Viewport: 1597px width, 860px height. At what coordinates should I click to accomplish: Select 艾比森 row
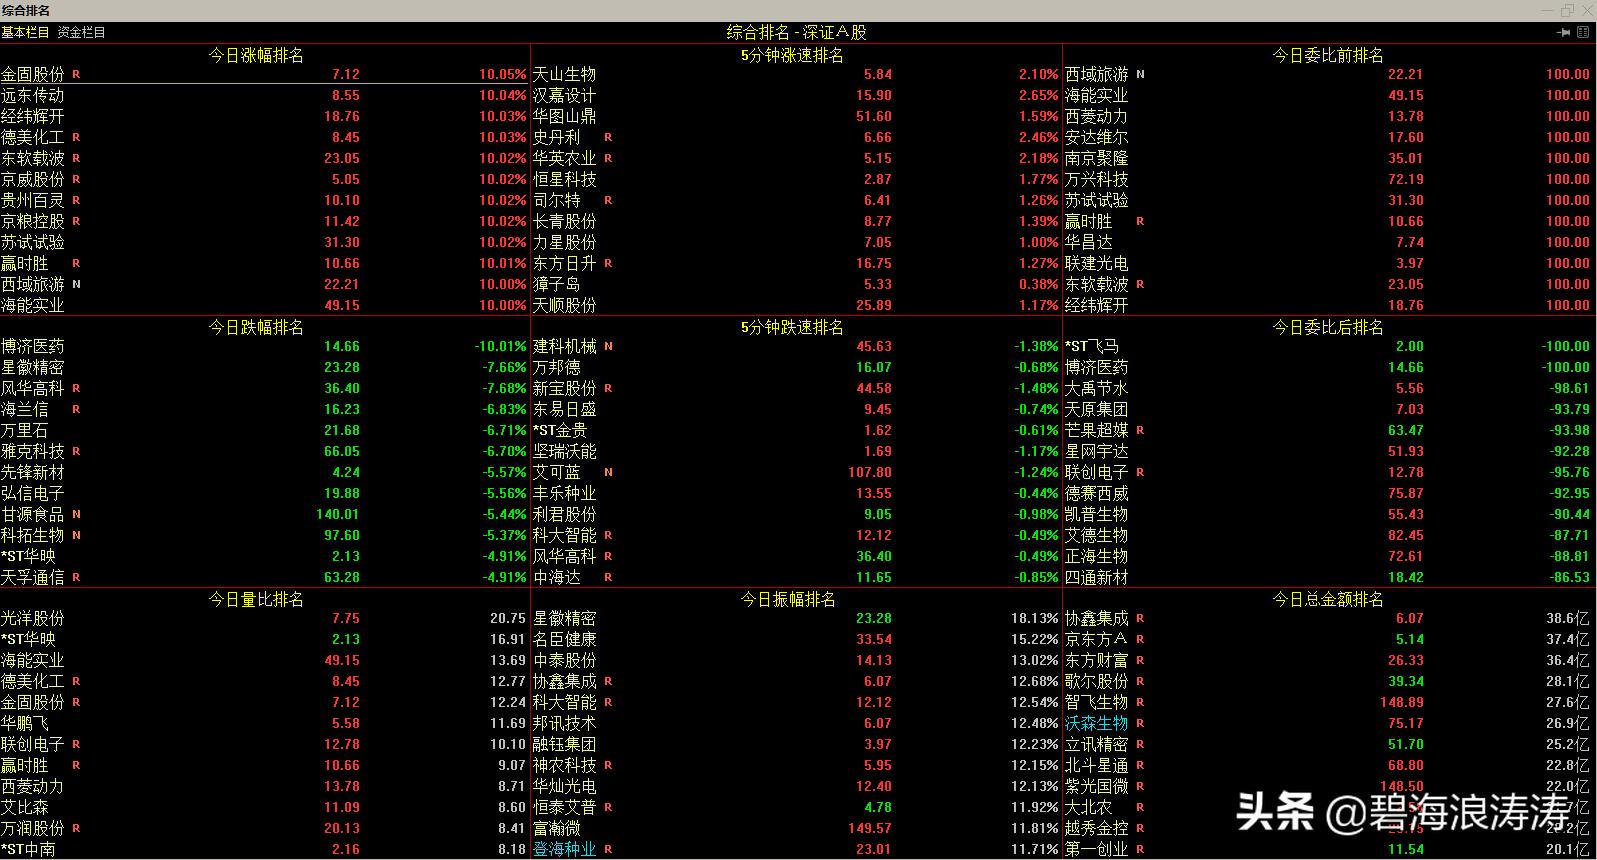pos(264,807)
